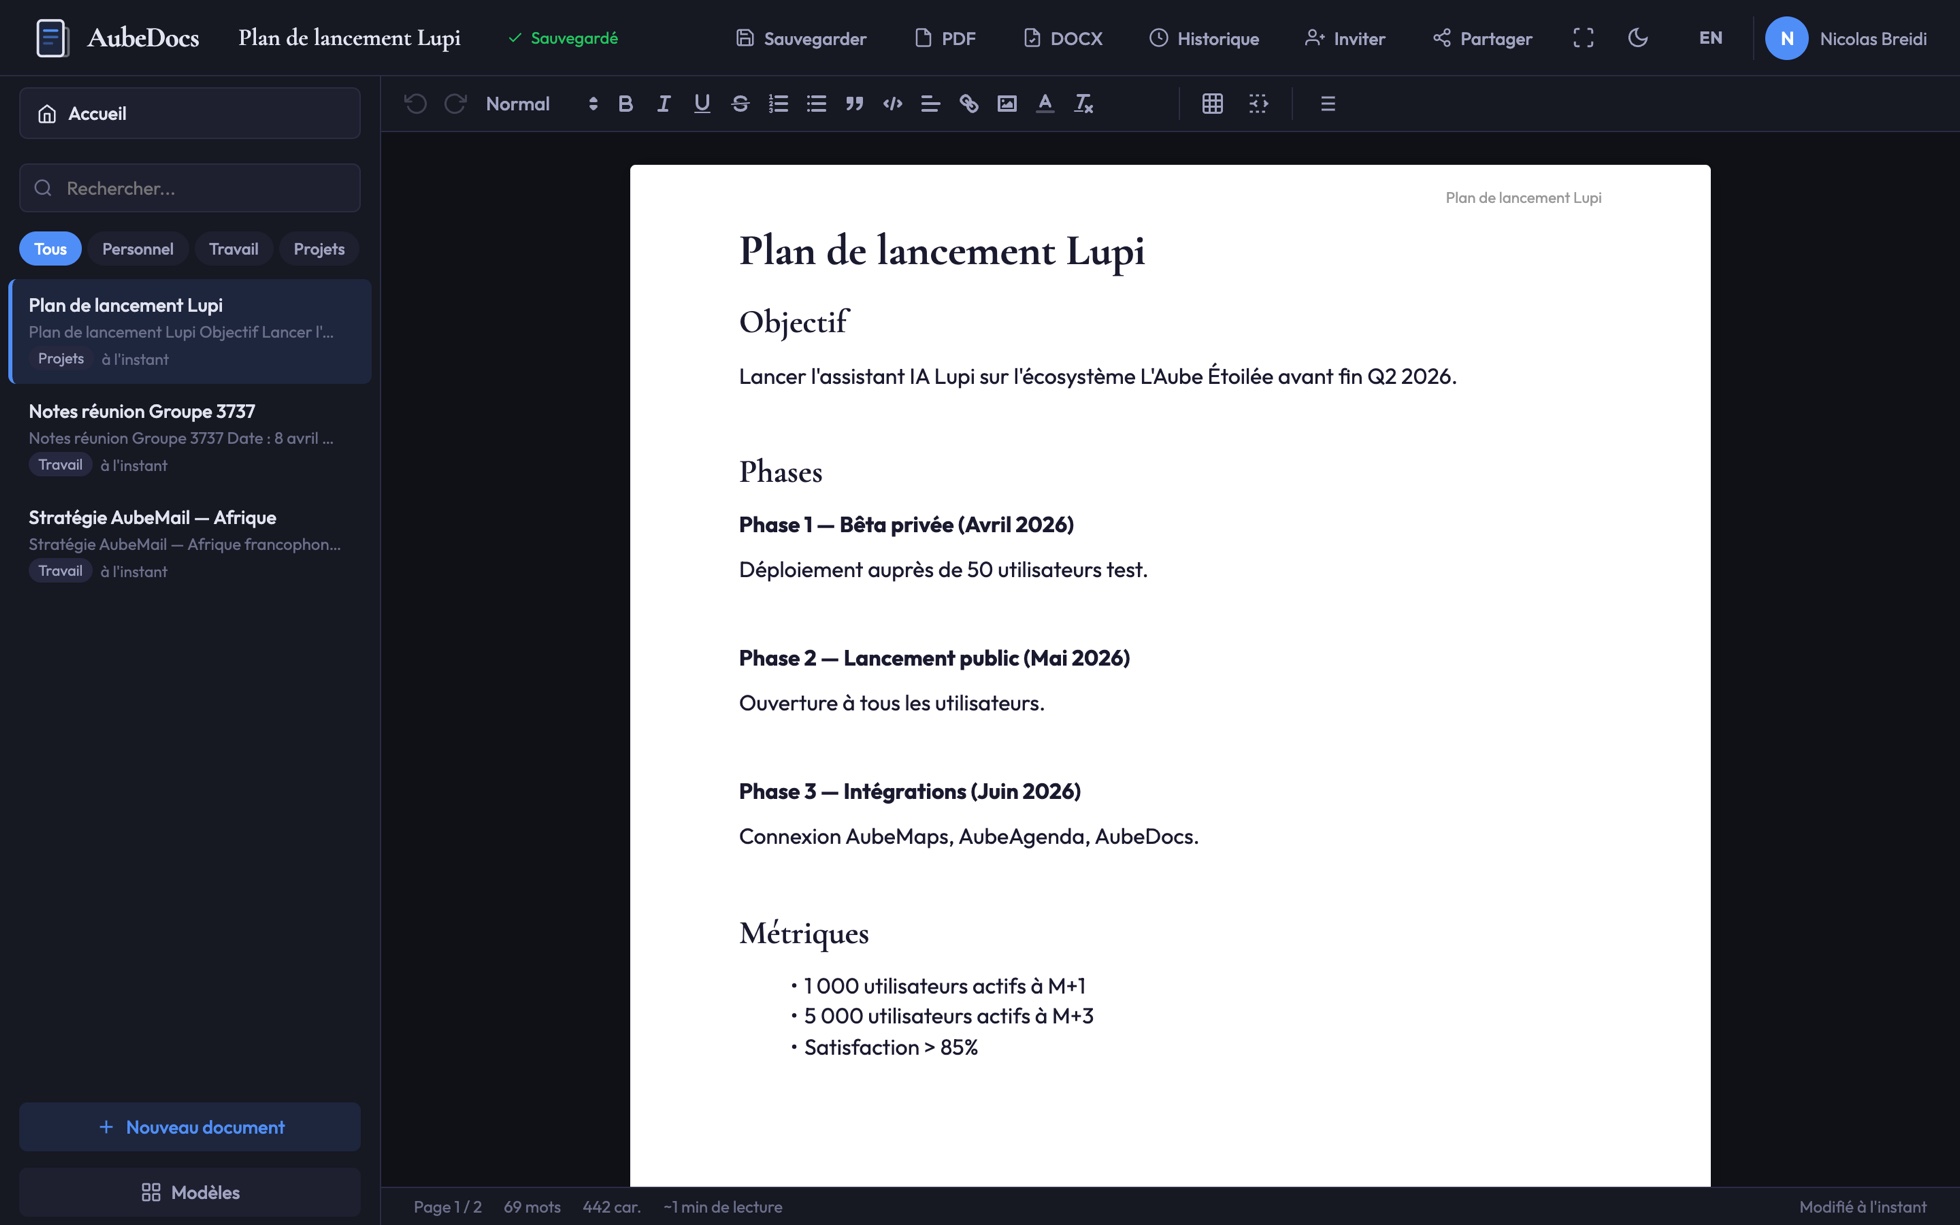Image resolution: width=1960 pixels, height=1225 pixels.
Task: Click the ~1 min de lecture status
Action: coord(722,1207)
